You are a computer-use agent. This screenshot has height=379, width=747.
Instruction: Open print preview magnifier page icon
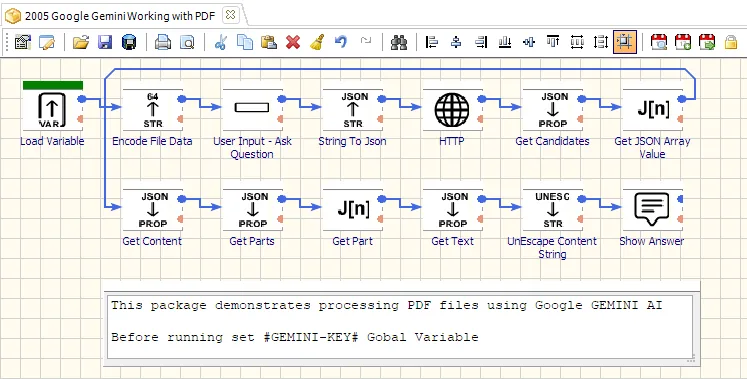(187, 42)
